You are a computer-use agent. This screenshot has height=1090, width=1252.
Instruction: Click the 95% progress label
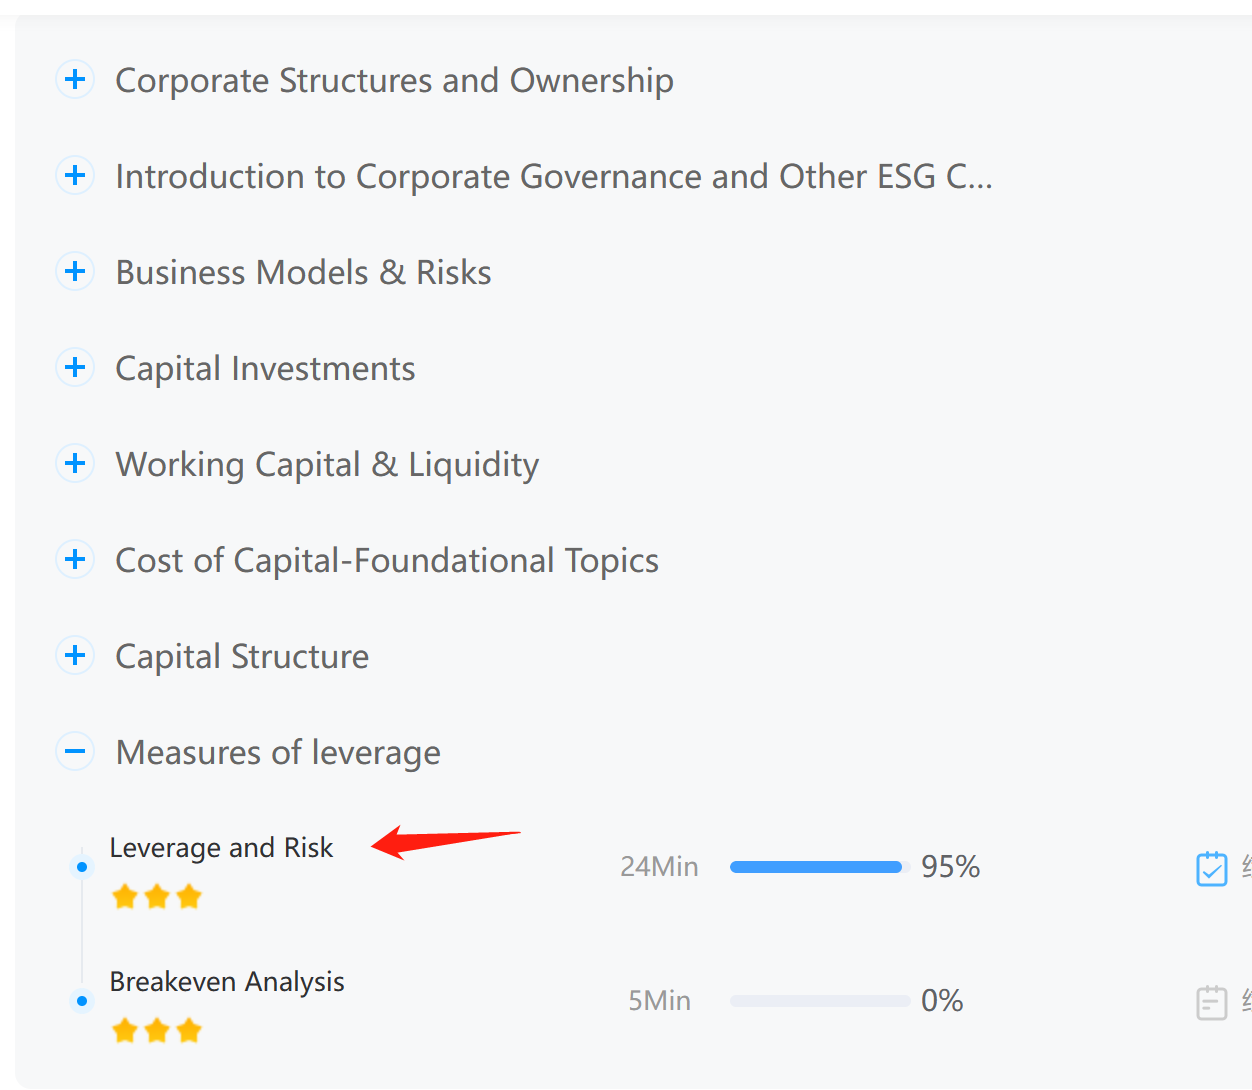[x=950, y=867]
